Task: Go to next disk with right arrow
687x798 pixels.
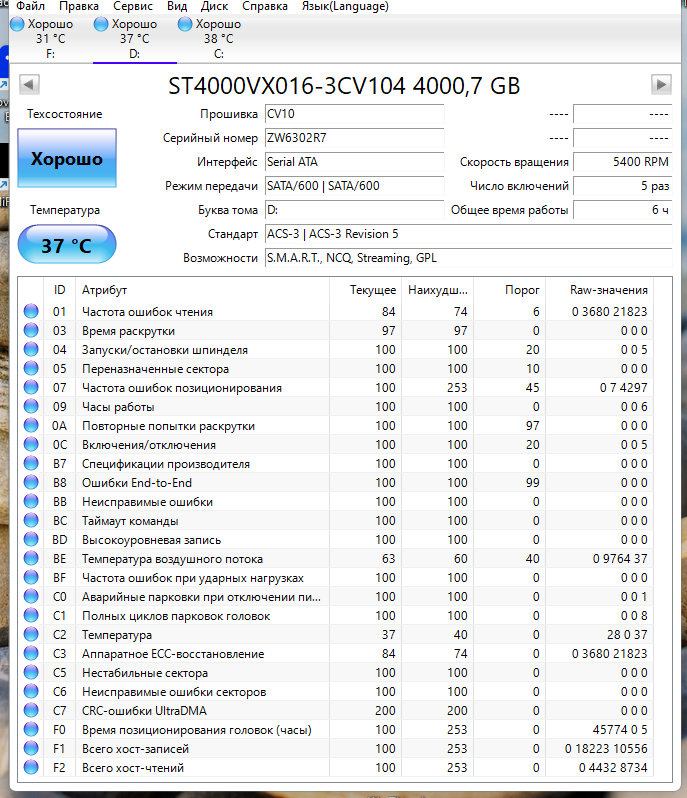Action: click(661, 84)
